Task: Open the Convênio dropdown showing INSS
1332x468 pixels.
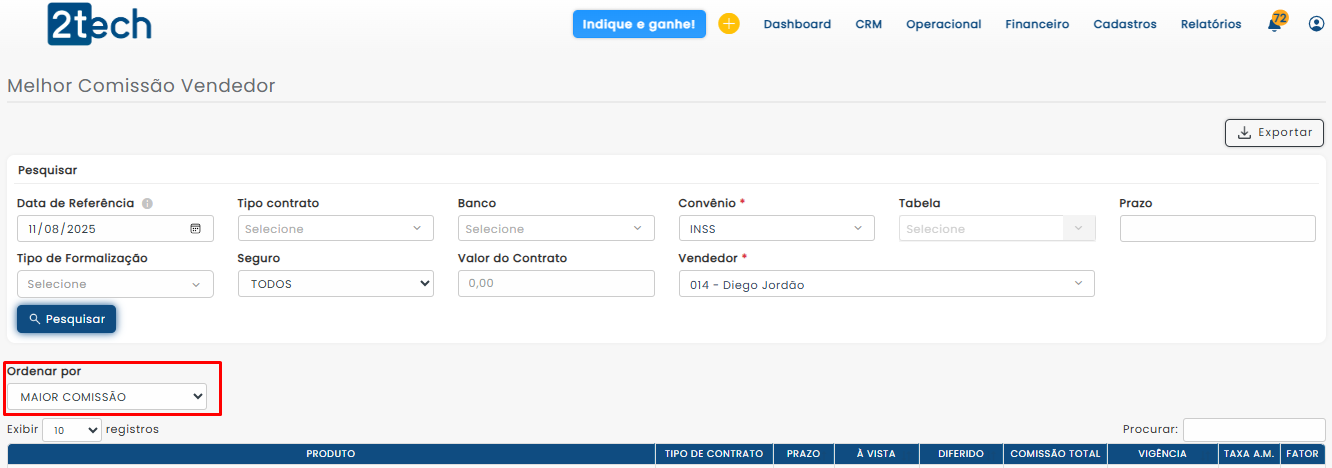Action: [x=776, y=229]
